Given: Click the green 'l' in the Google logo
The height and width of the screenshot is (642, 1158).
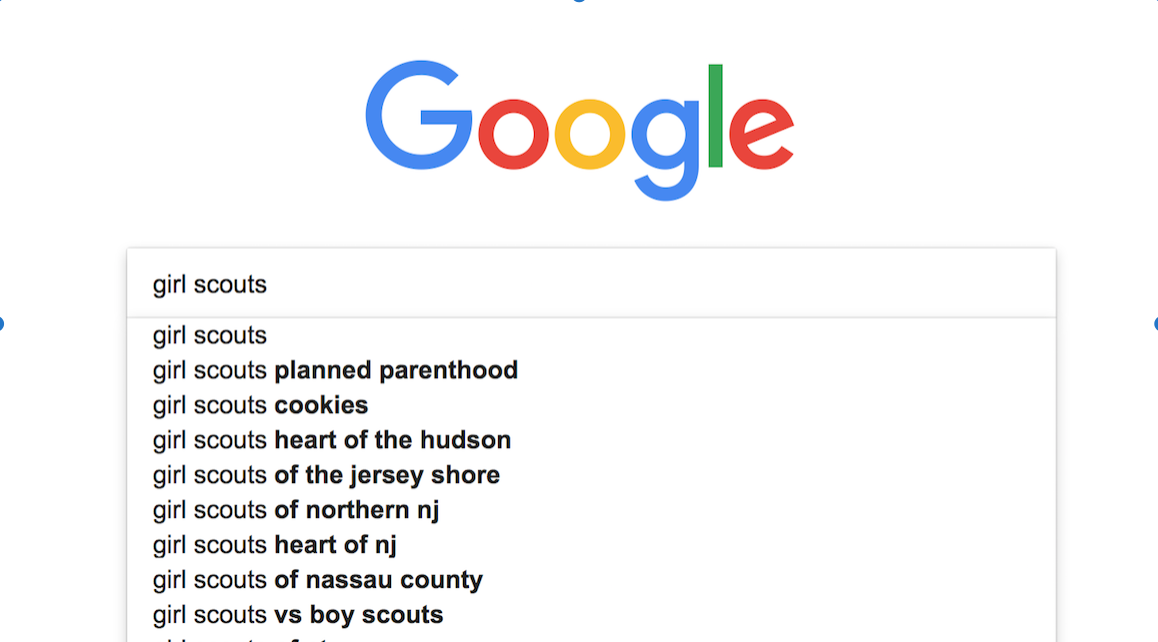Looking at the screenshot, I should (715, 116).
